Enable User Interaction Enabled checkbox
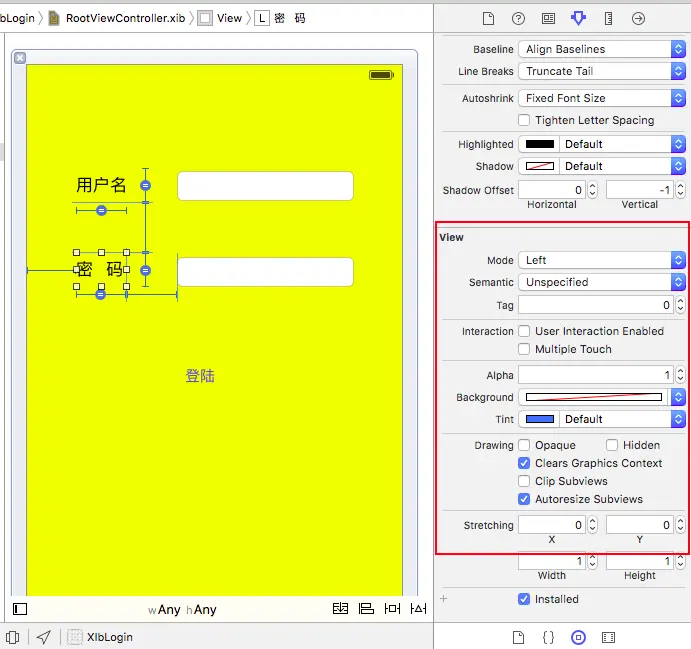This screenshot has height=649, width=691. point(524,331)
